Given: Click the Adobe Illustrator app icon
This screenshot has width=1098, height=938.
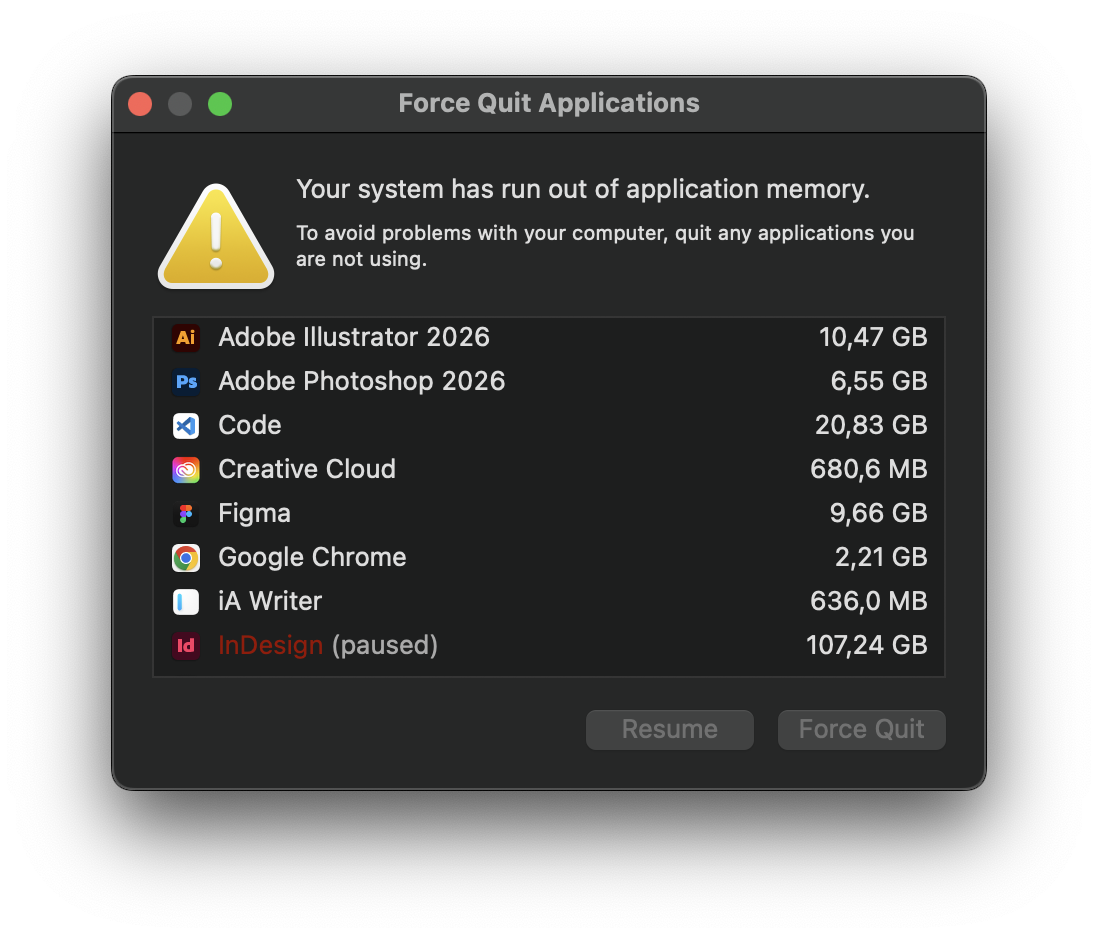Looking at the screenshot, I should (186, 338).
